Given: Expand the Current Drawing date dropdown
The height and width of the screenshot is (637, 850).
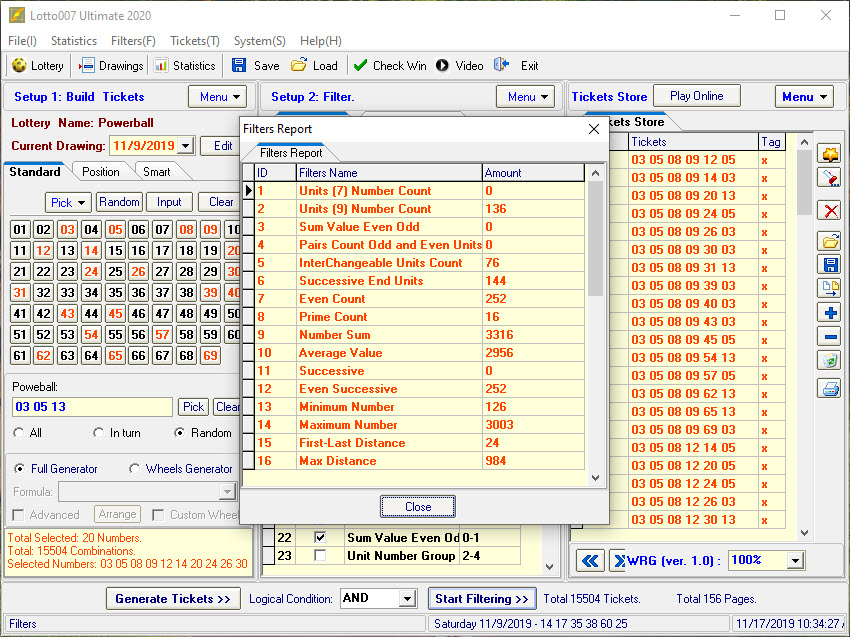Looking at the screenshot, I should [x=186, y=146].
